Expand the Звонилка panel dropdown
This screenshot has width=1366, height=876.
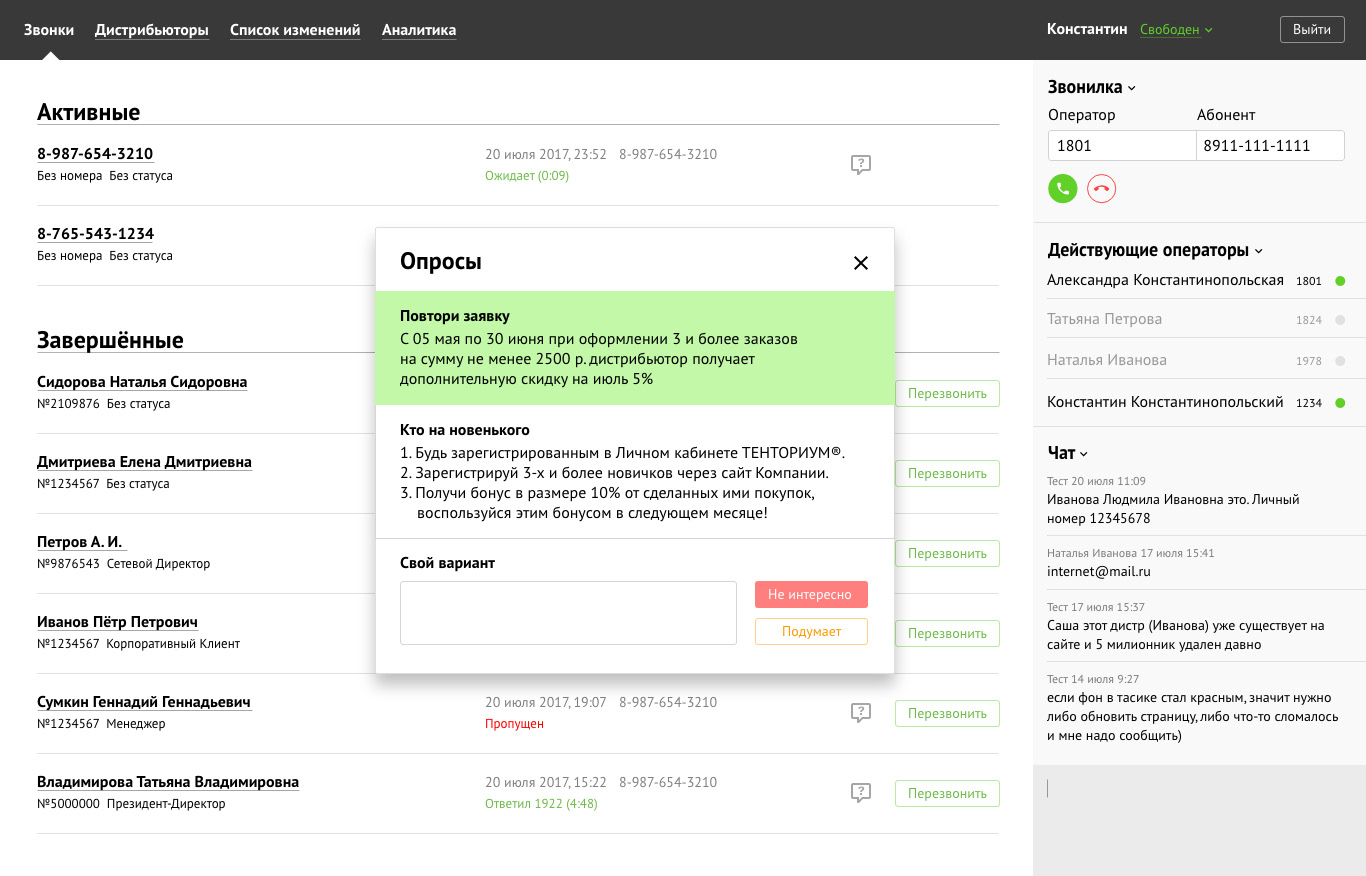pyautogui.click(x=1131, y=87)
